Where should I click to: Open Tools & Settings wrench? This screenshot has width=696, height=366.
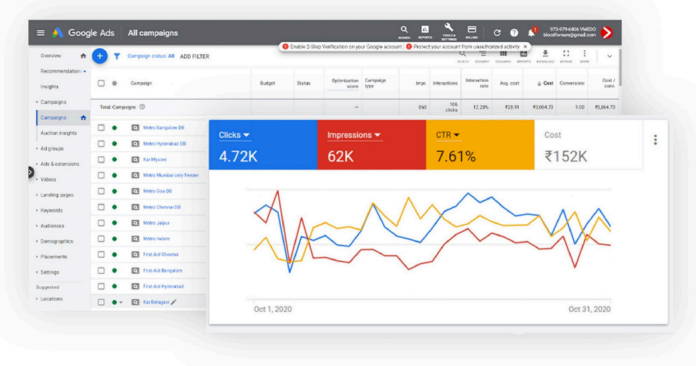coord(448,31)
